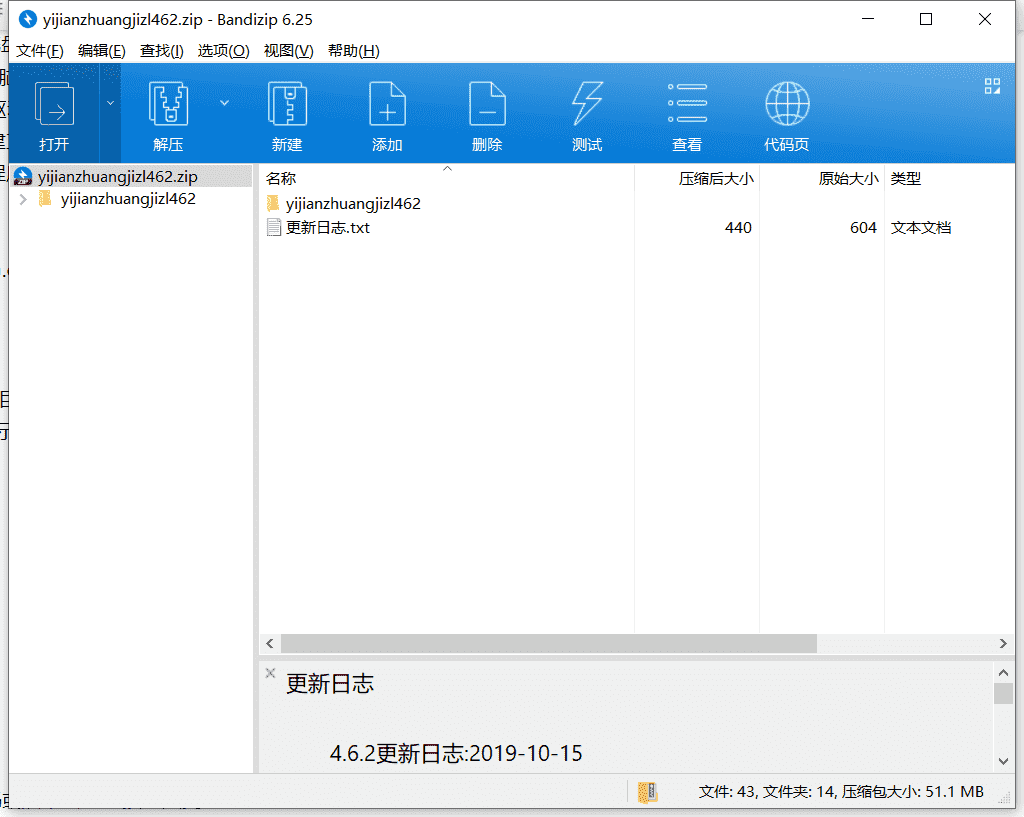Click the horizontal scrollbar thumb
Screen dimensions: 1024x817
[x=549, y=643]
